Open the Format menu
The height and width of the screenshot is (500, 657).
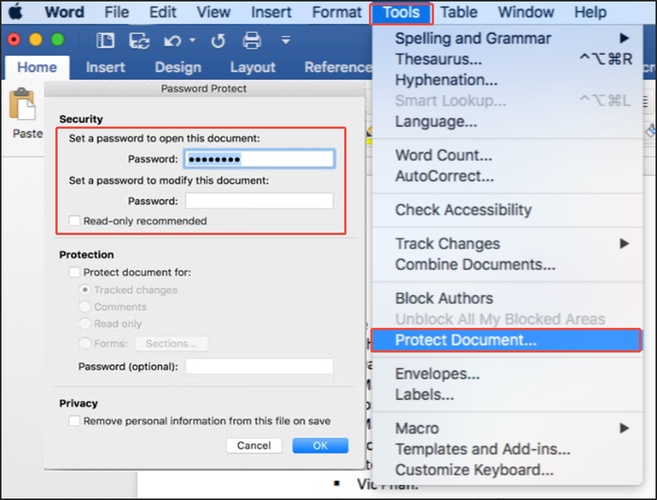tap(336, 12)
